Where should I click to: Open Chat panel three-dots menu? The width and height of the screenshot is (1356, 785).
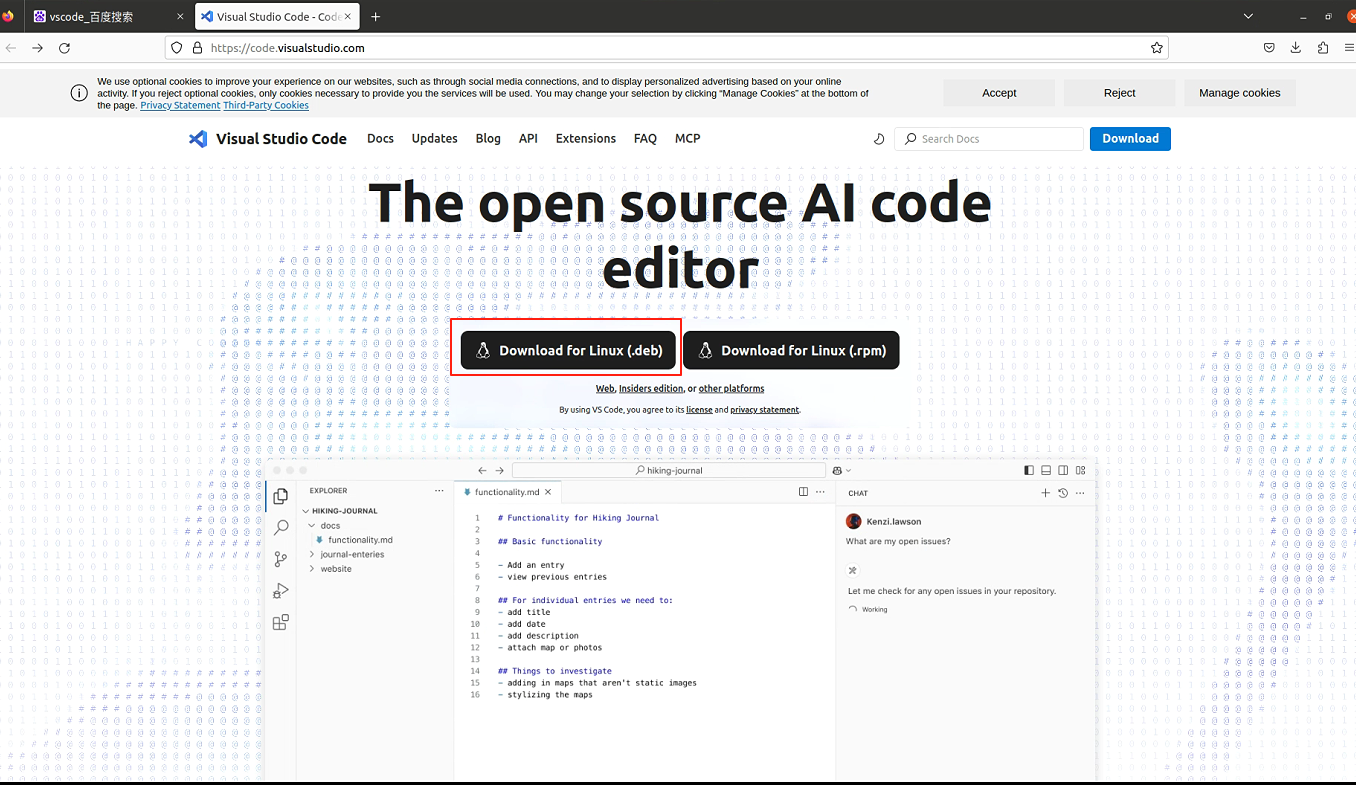coord(1081,493)
